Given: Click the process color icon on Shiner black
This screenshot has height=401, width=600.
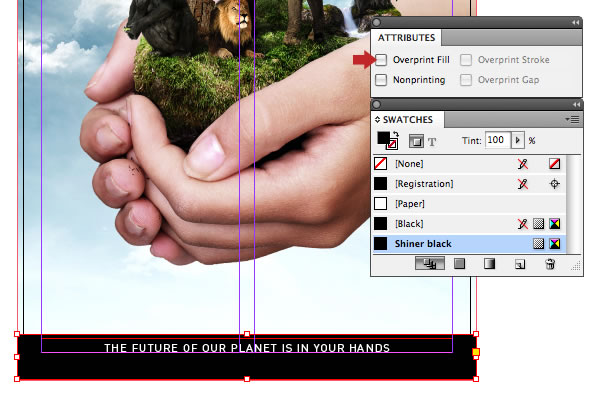Looking at the screenshot, I should coord(538,244).
